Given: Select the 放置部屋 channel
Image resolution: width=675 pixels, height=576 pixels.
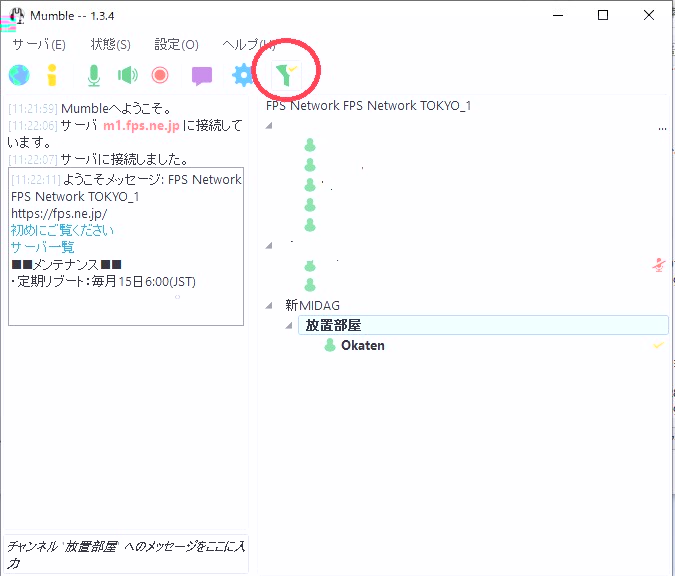Looking at the screenshot, I should click(483, 325).
